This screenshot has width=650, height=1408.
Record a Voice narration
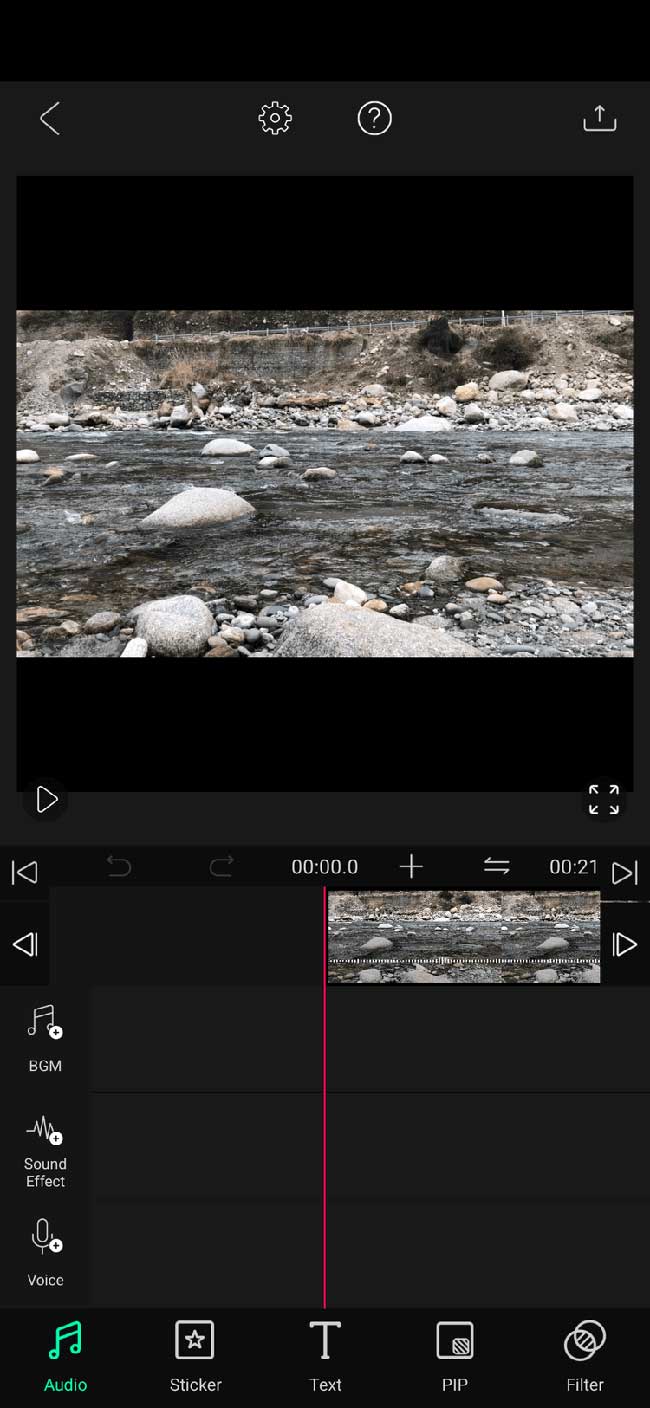click(x=45, y=1253)
